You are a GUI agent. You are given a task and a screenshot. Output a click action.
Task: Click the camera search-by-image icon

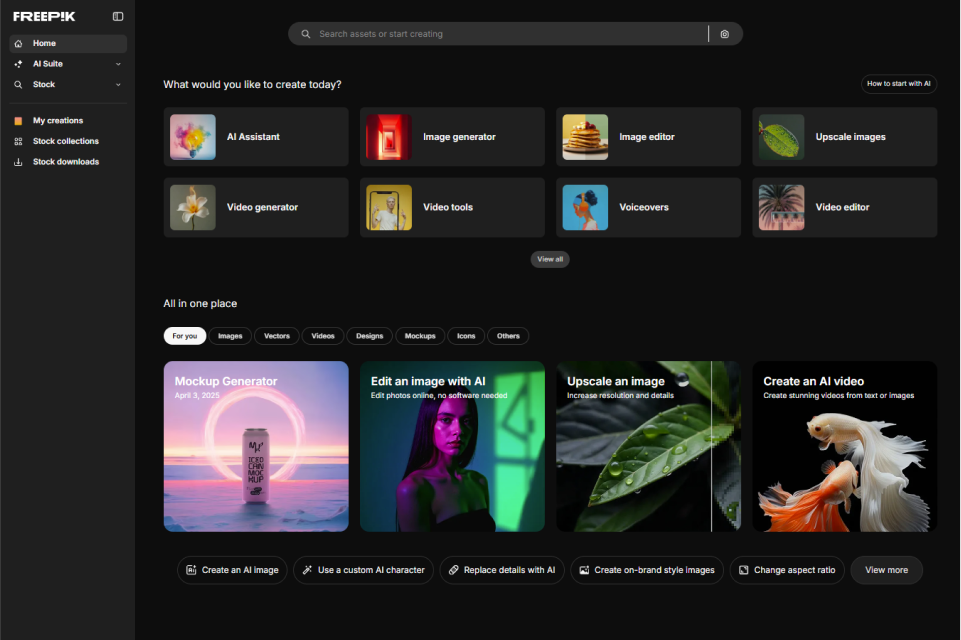725,34
